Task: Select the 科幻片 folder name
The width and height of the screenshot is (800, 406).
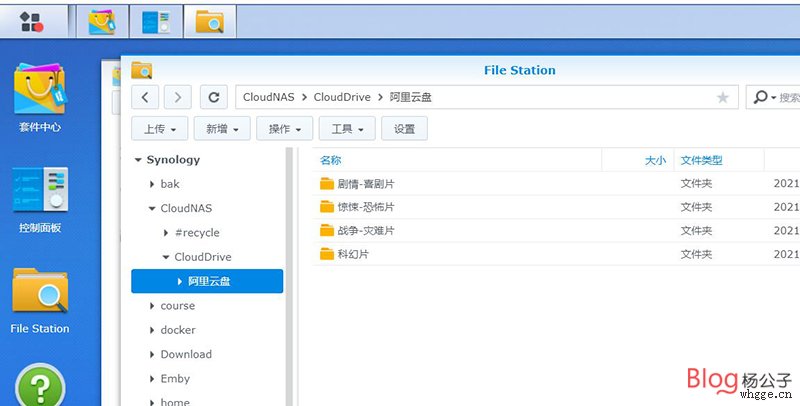Action: point(353,254)
